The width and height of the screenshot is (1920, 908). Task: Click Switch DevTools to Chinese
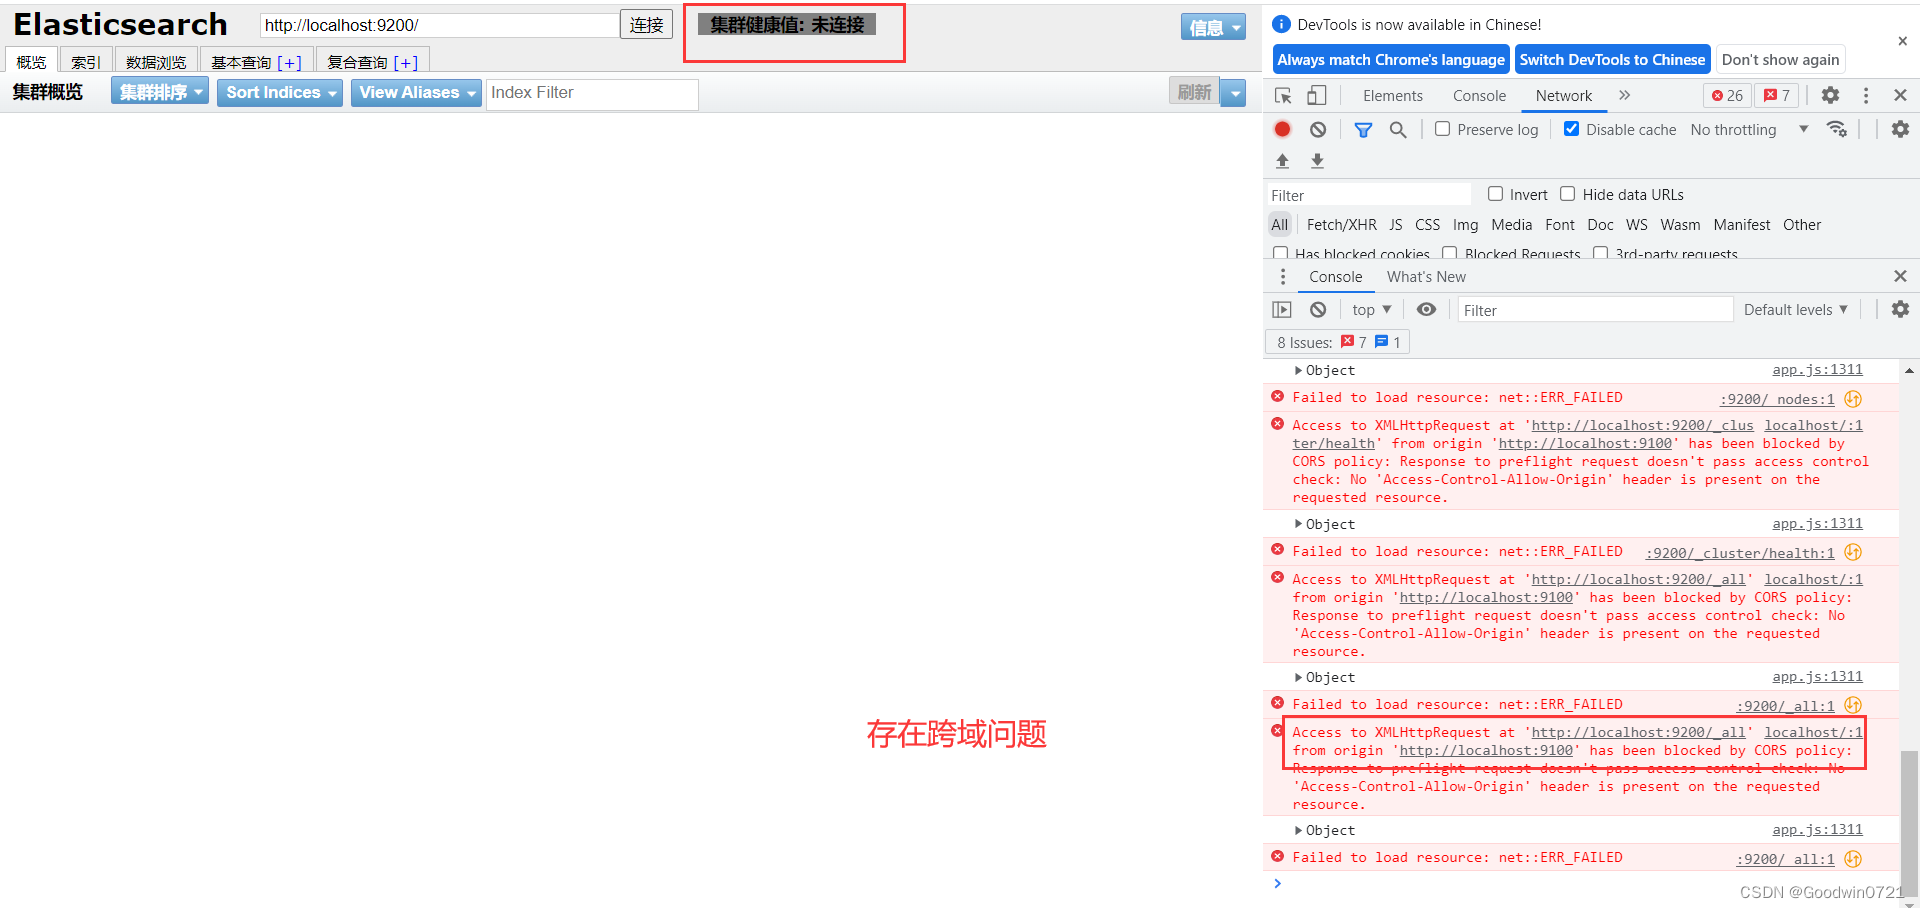point(1612,60)
